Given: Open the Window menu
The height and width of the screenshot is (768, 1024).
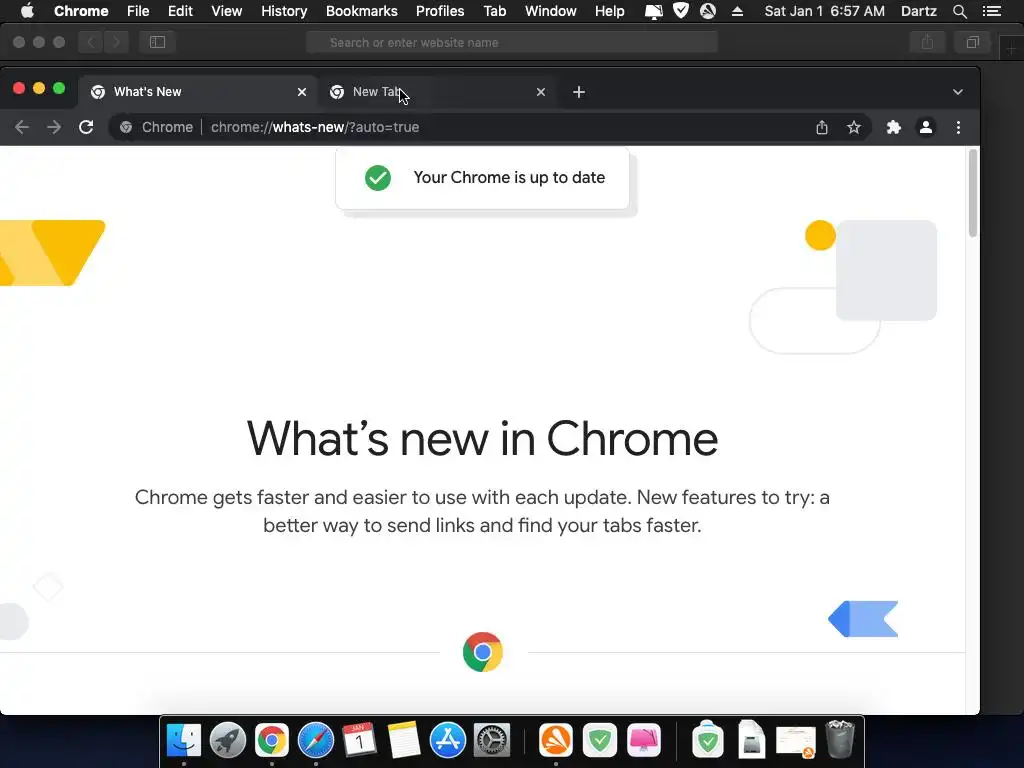Looking at the screenshot, I should 551,11.
